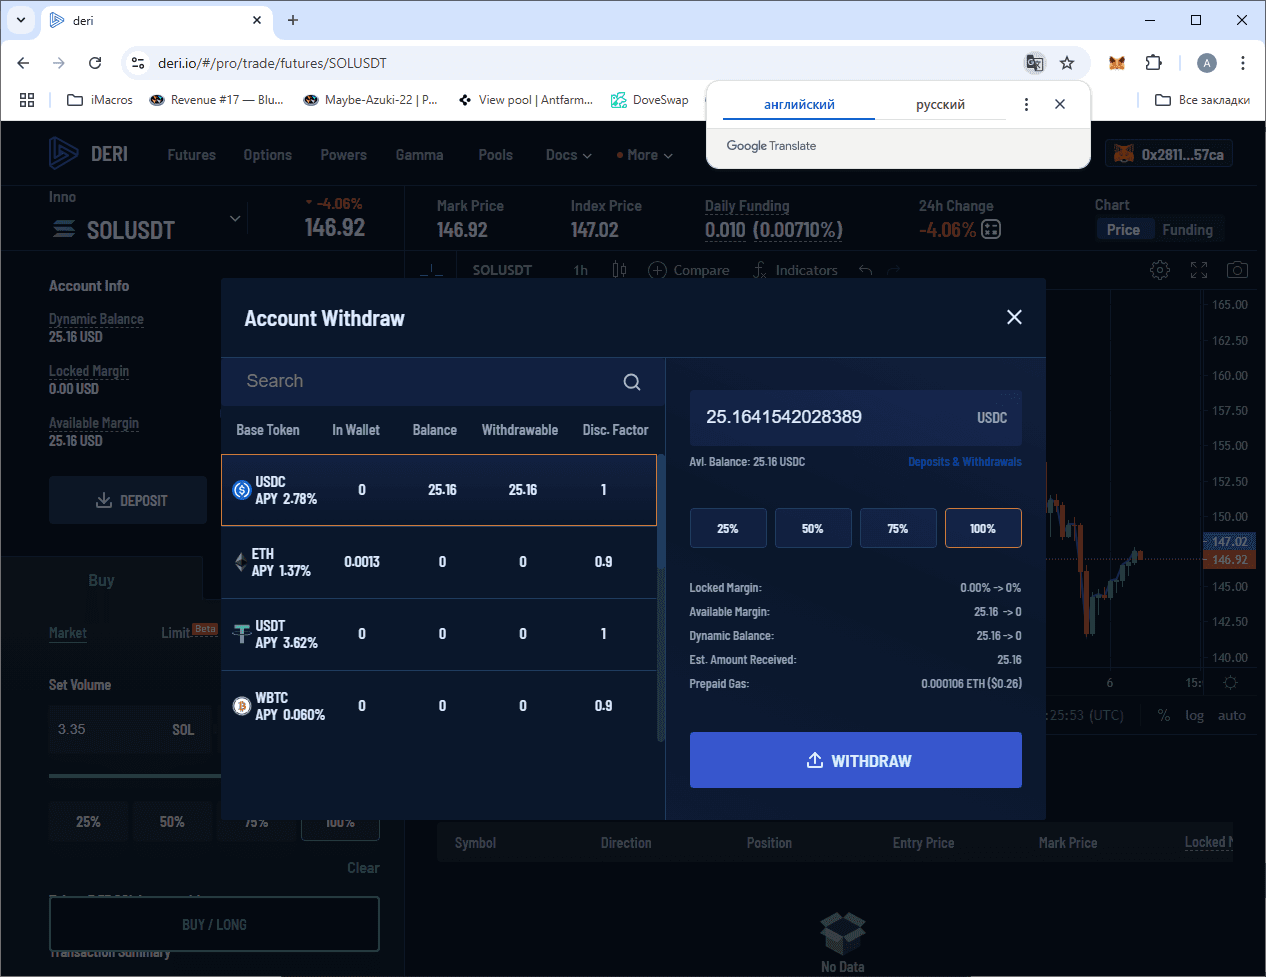Viewport: 1266px width, 977px height.
Task: Open the Options nav item
Action: (x=267, y=155)
